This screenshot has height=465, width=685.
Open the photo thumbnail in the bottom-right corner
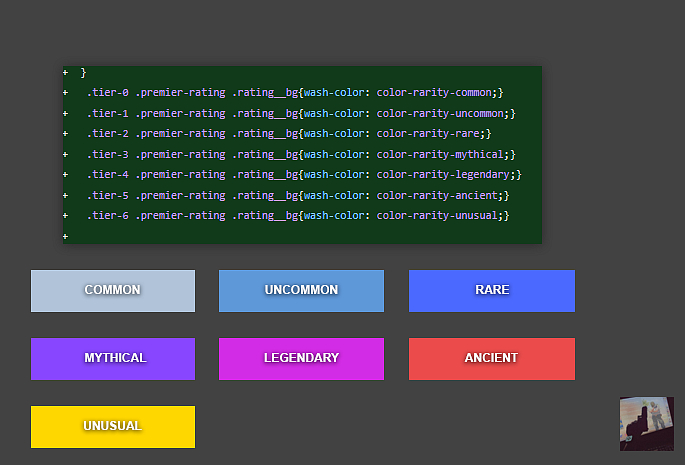(x=646, y=424)
